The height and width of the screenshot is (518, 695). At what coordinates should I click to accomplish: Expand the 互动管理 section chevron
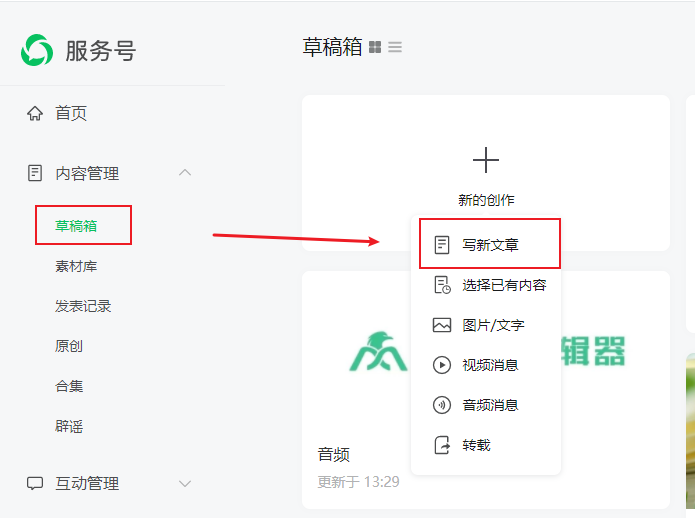coord(185,483)
